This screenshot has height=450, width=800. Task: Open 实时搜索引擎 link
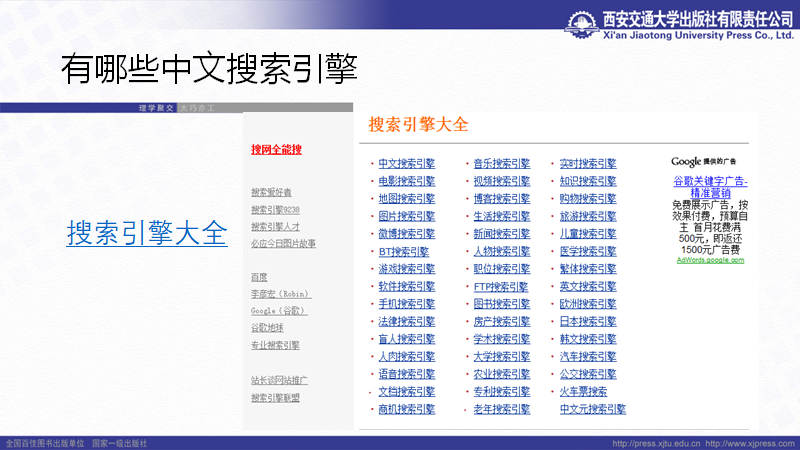(x=588, y=164)
